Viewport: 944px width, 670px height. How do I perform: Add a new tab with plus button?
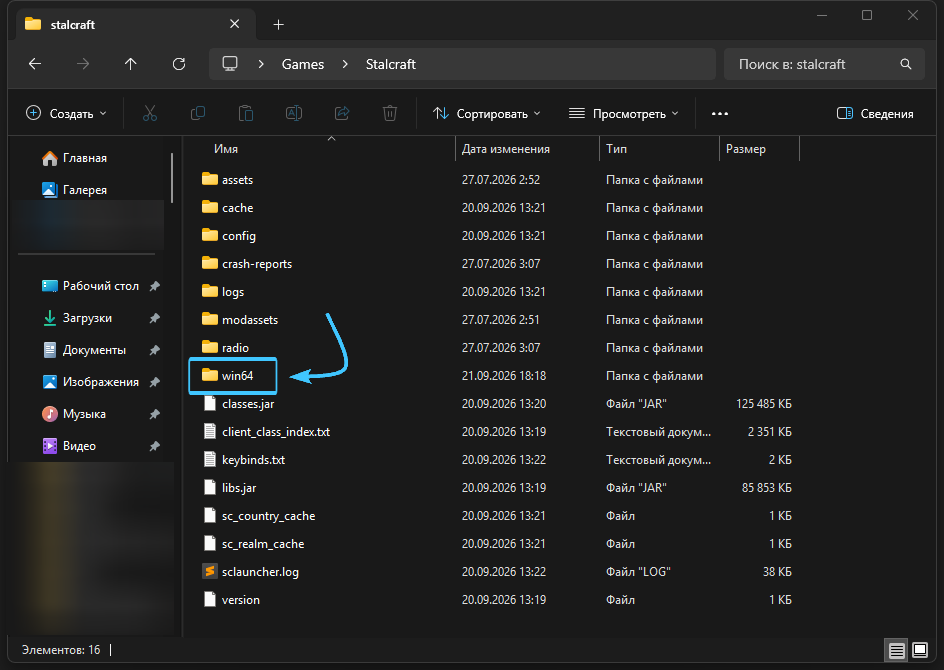278,25
